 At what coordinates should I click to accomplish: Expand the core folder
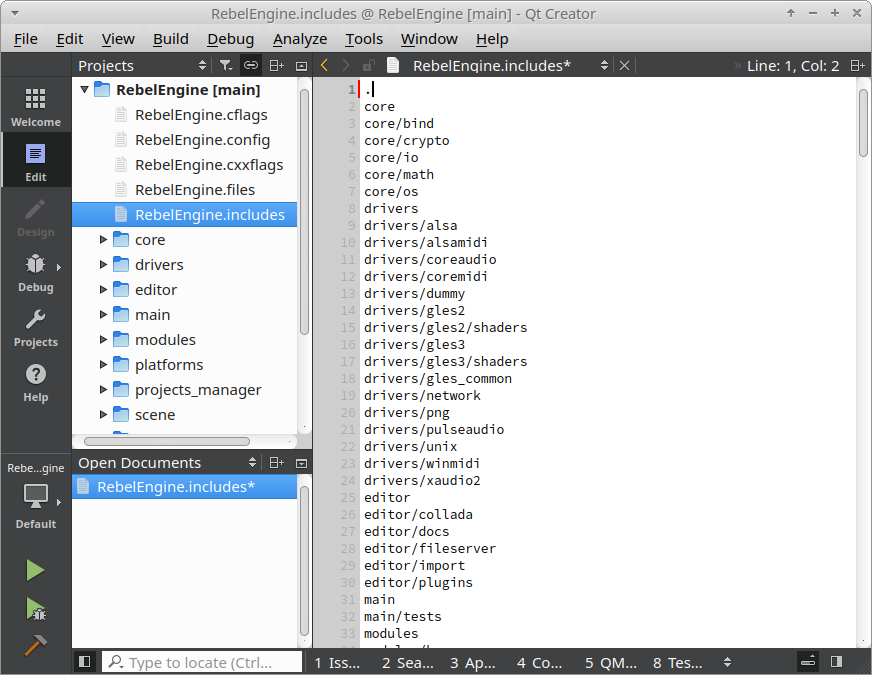(x=103, y=240)
